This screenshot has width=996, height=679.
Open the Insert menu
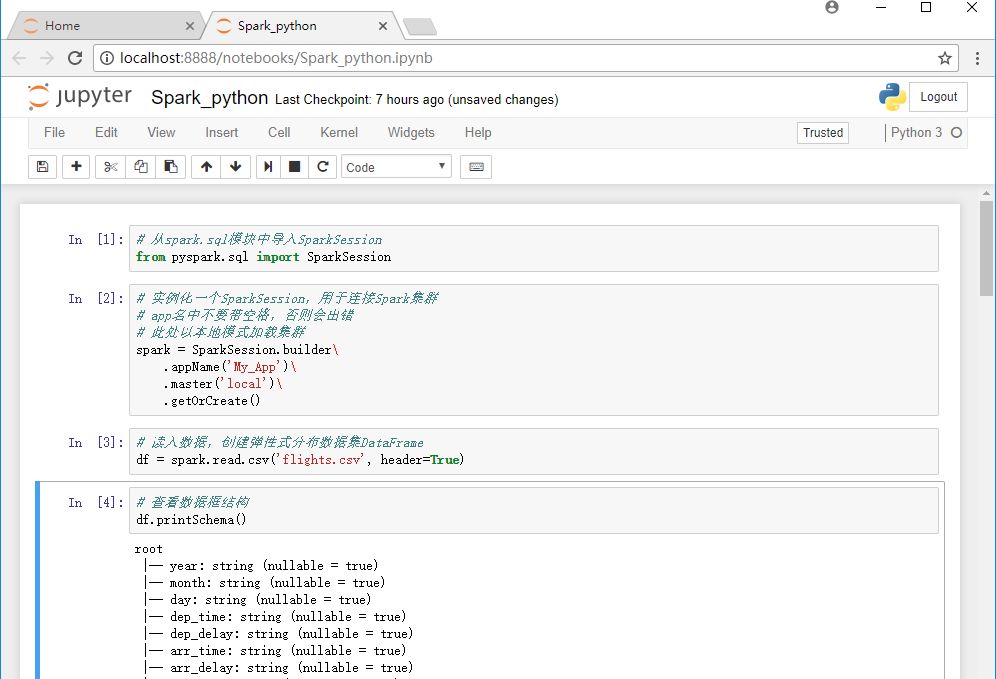point(221,132)
